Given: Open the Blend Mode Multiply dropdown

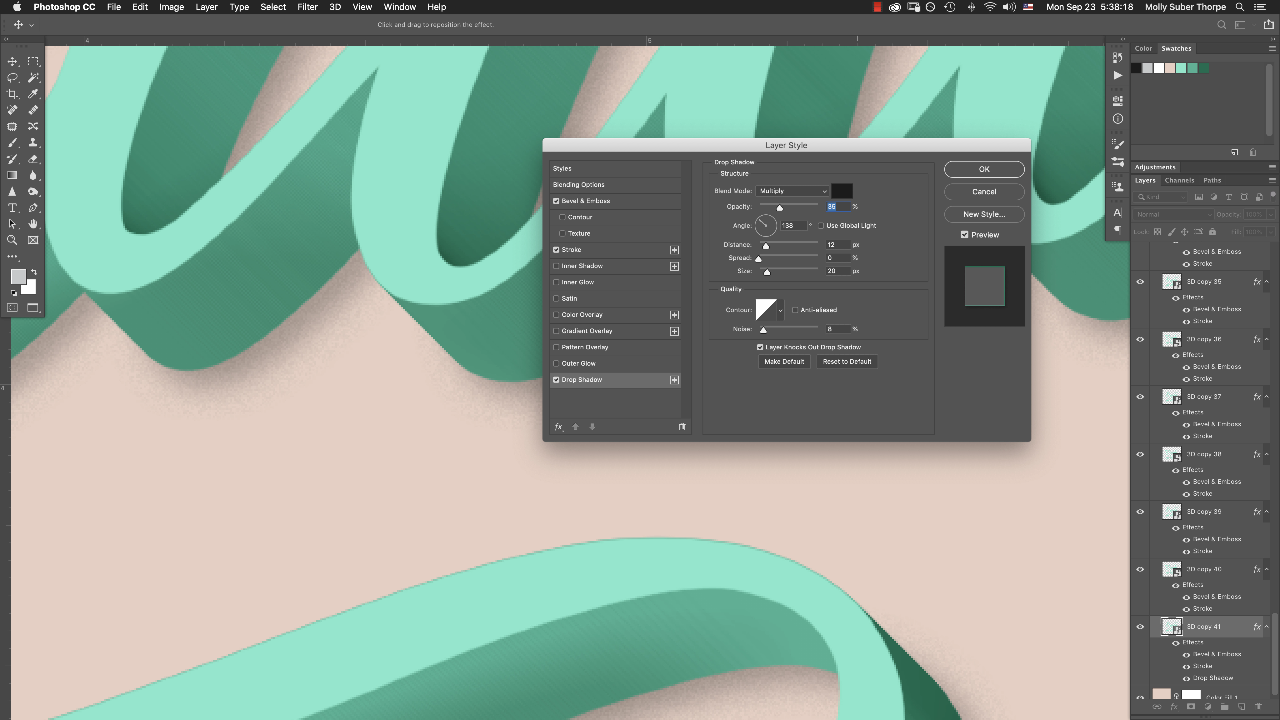Looking at the screenshot, I should click(x=792, y=191).
